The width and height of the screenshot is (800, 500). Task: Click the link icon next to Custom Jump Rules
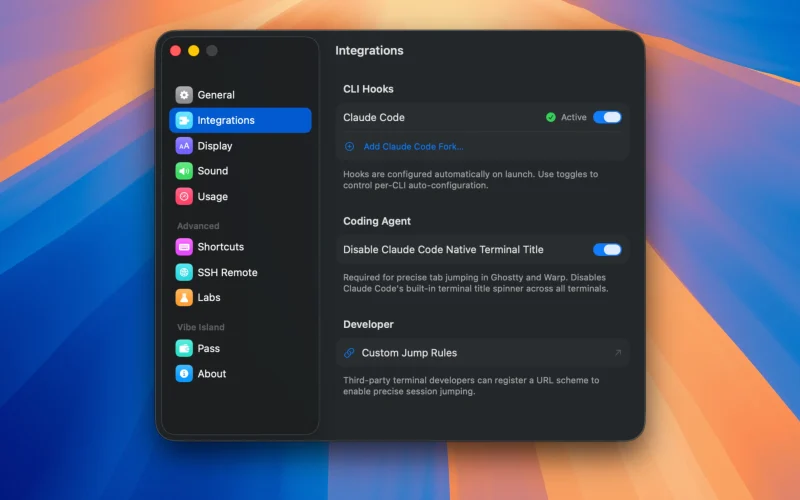tap(349, 353)
